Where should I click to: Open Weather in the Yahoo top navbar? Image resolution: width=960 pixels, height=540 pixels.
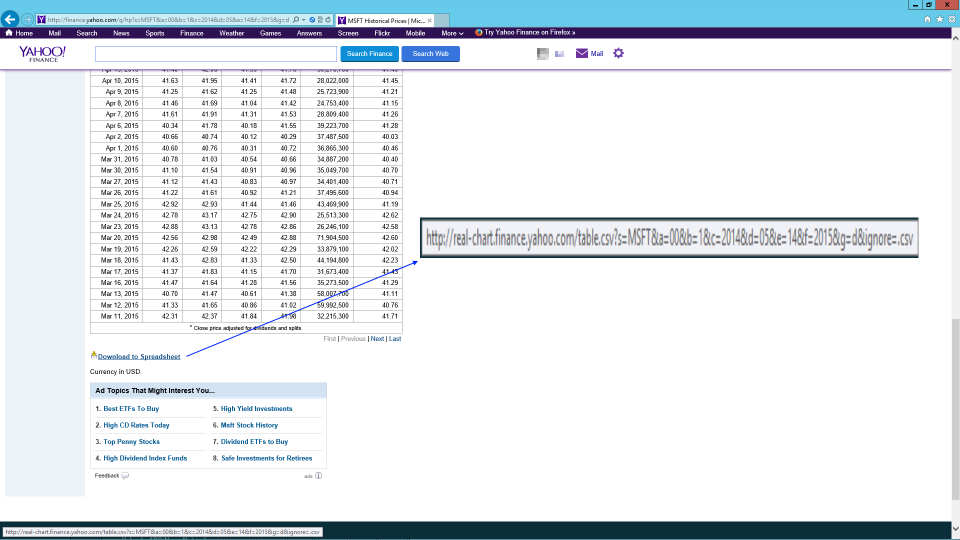coord(231,33)
